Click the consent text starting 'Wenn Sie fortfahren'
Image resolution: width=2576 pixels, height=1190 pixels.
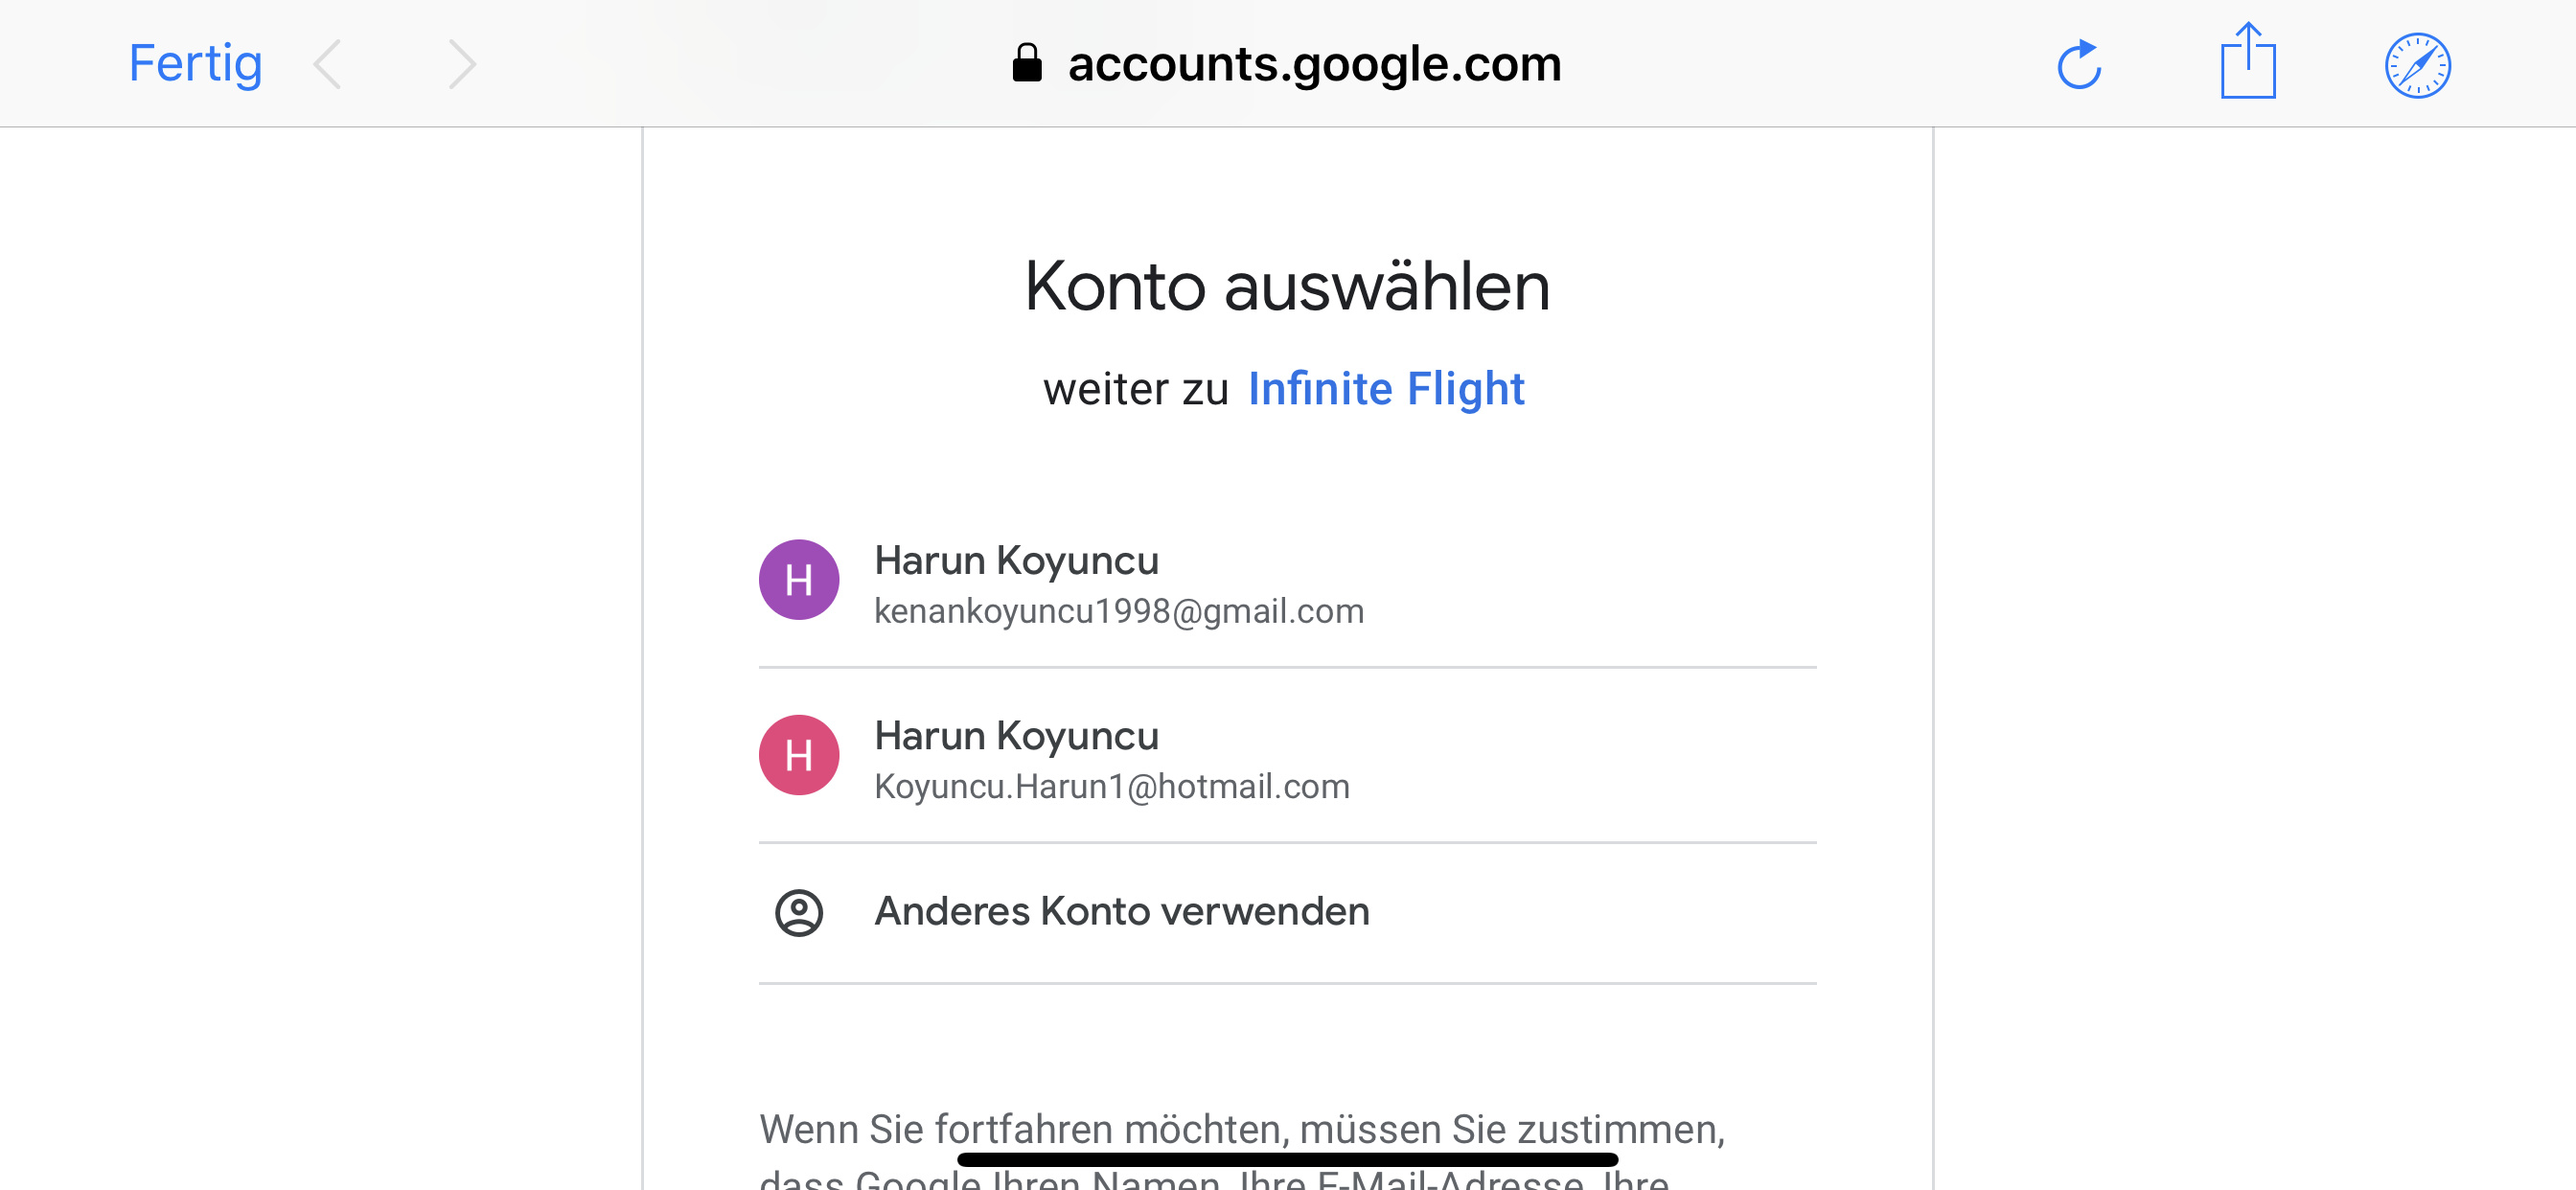(1241, 1130)
